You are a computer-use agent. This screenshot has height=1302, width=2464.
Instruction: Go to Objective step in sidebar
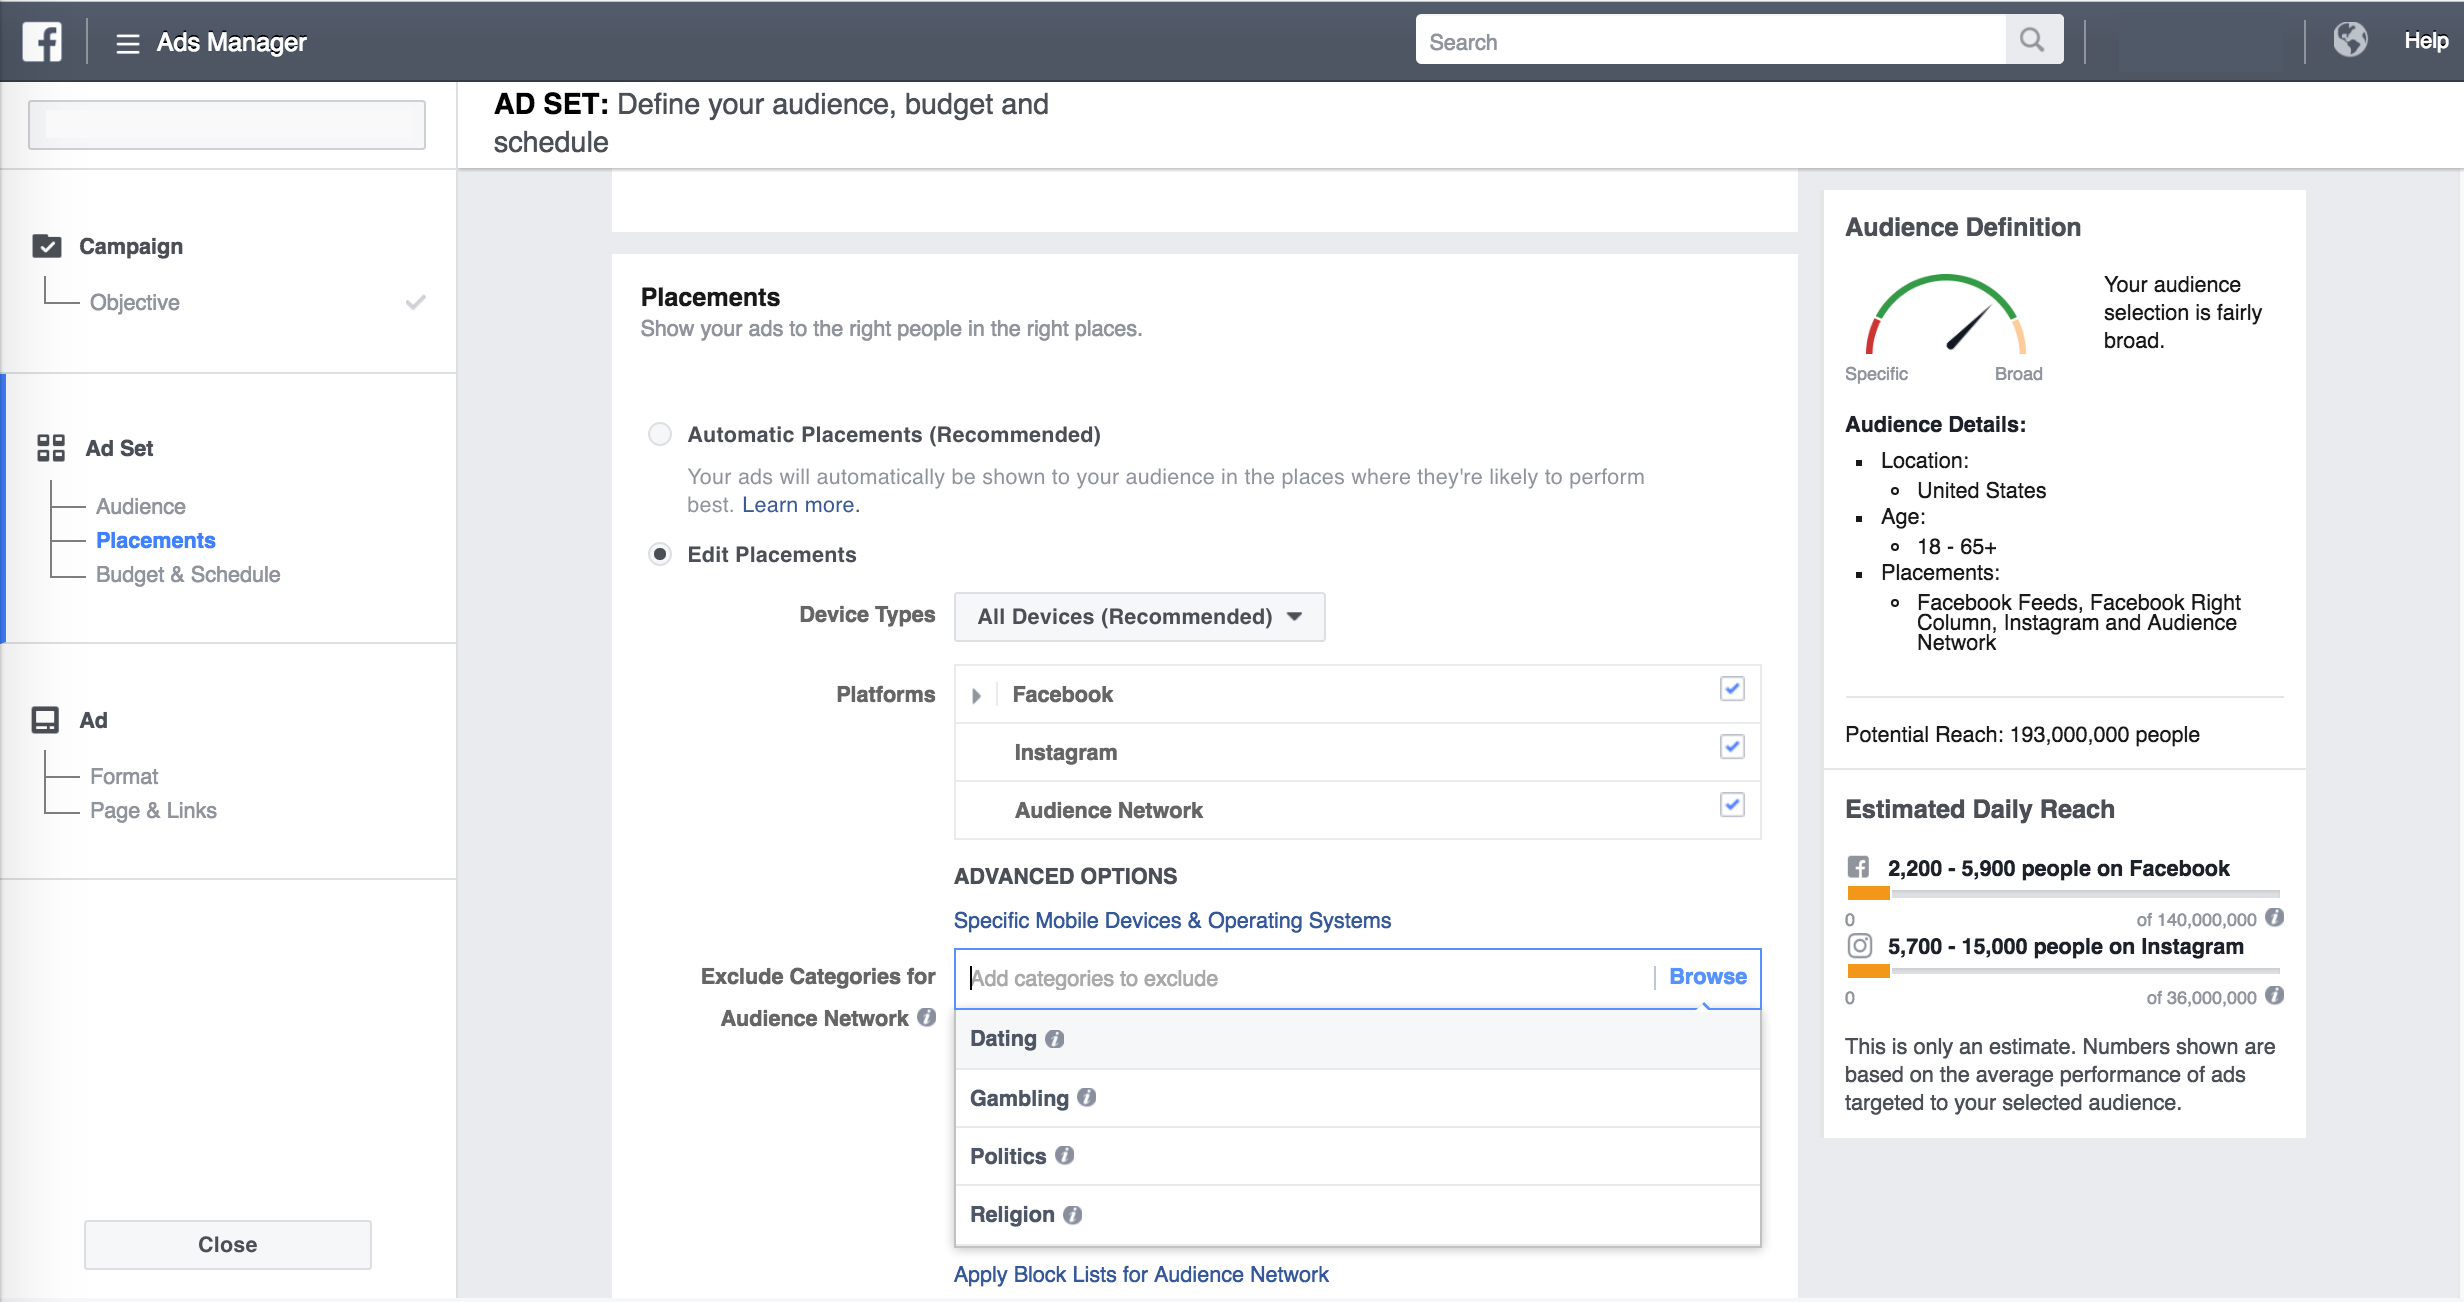pos(135,302)
